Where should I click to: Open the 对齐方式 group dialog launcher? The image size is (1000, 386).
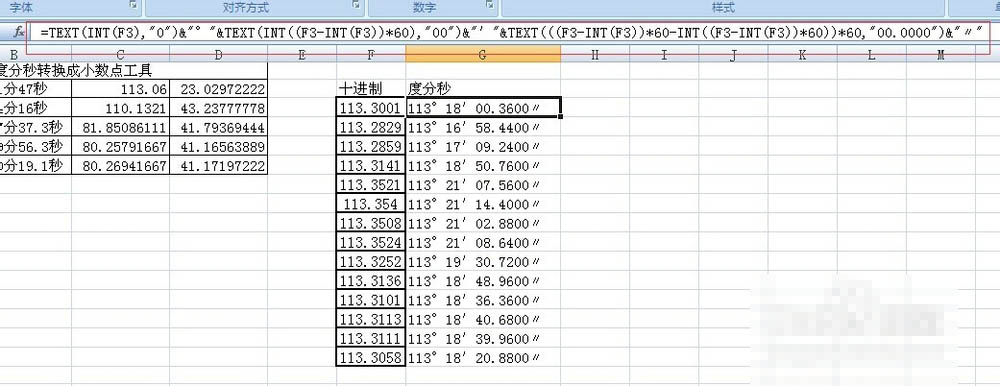click(x=356, y=4)
